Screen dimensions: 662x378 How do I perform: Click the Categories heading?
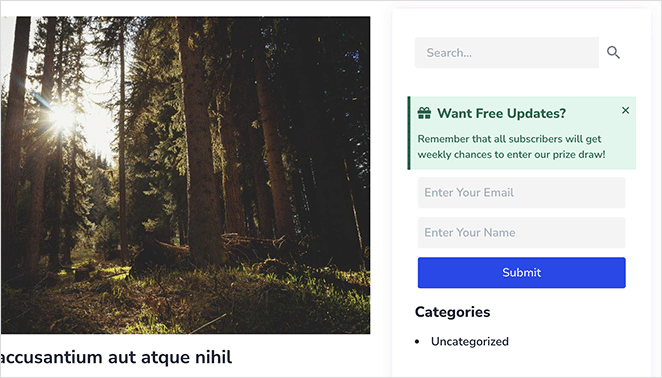coord(452,312)
